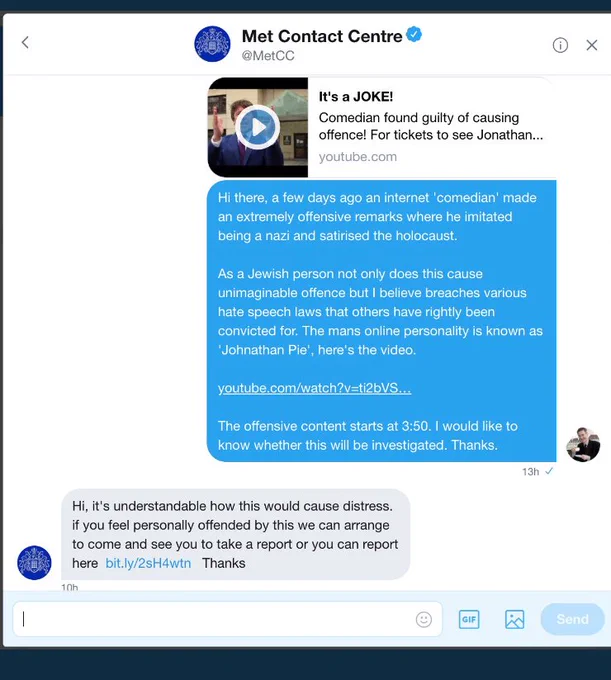Open the 'It's a JOKE!' link card title
The width and height of the screenshot is (611, 680).
coord(356,97)
